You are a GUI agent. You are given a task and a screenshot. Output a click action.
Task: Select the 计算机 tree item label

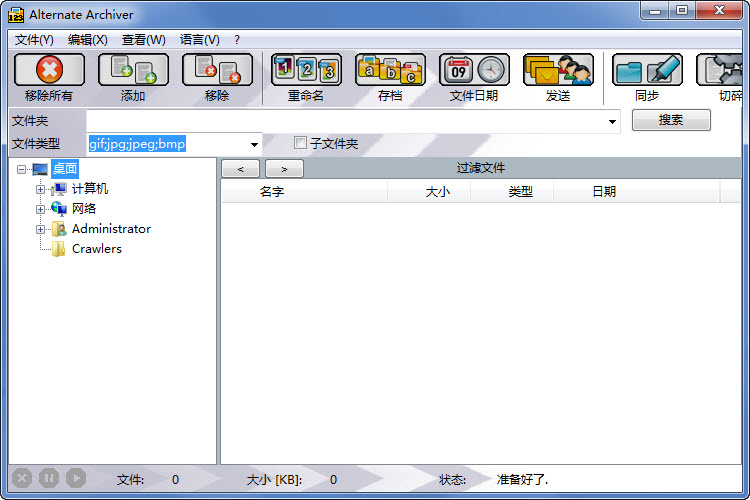[90, 189]
